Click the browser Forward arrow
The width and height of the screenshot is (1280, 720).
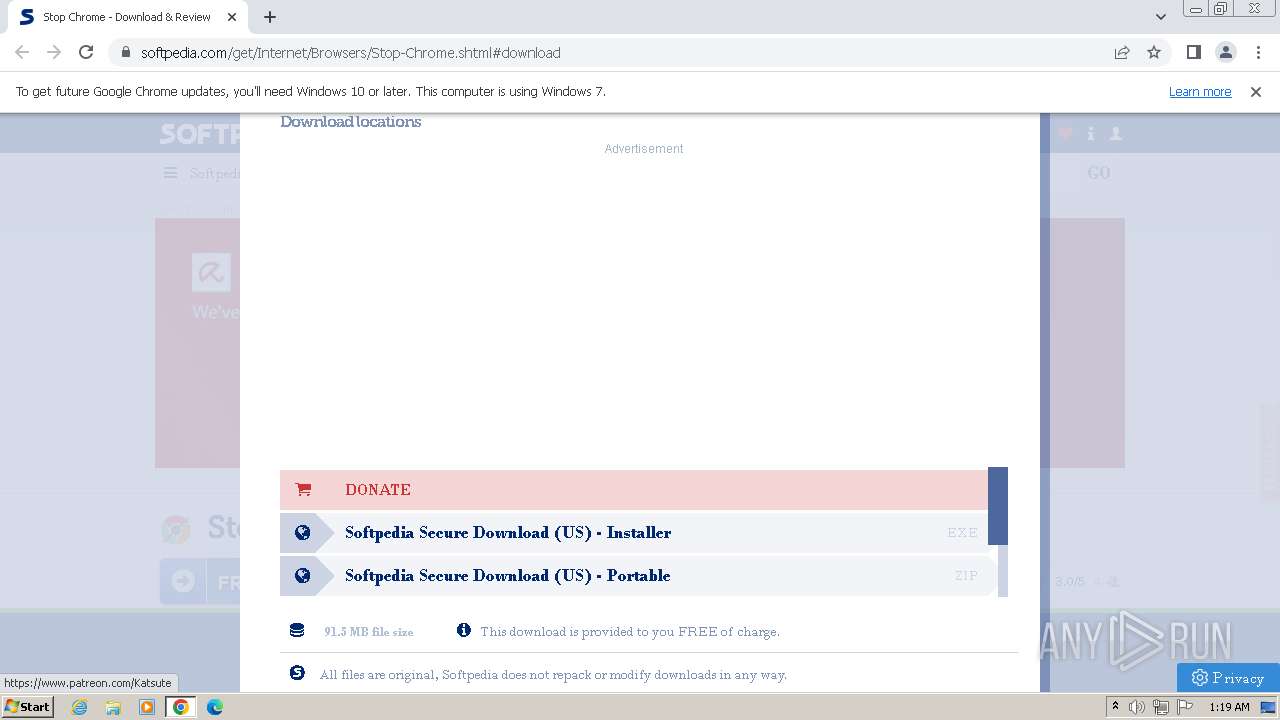tap(54, 52)
